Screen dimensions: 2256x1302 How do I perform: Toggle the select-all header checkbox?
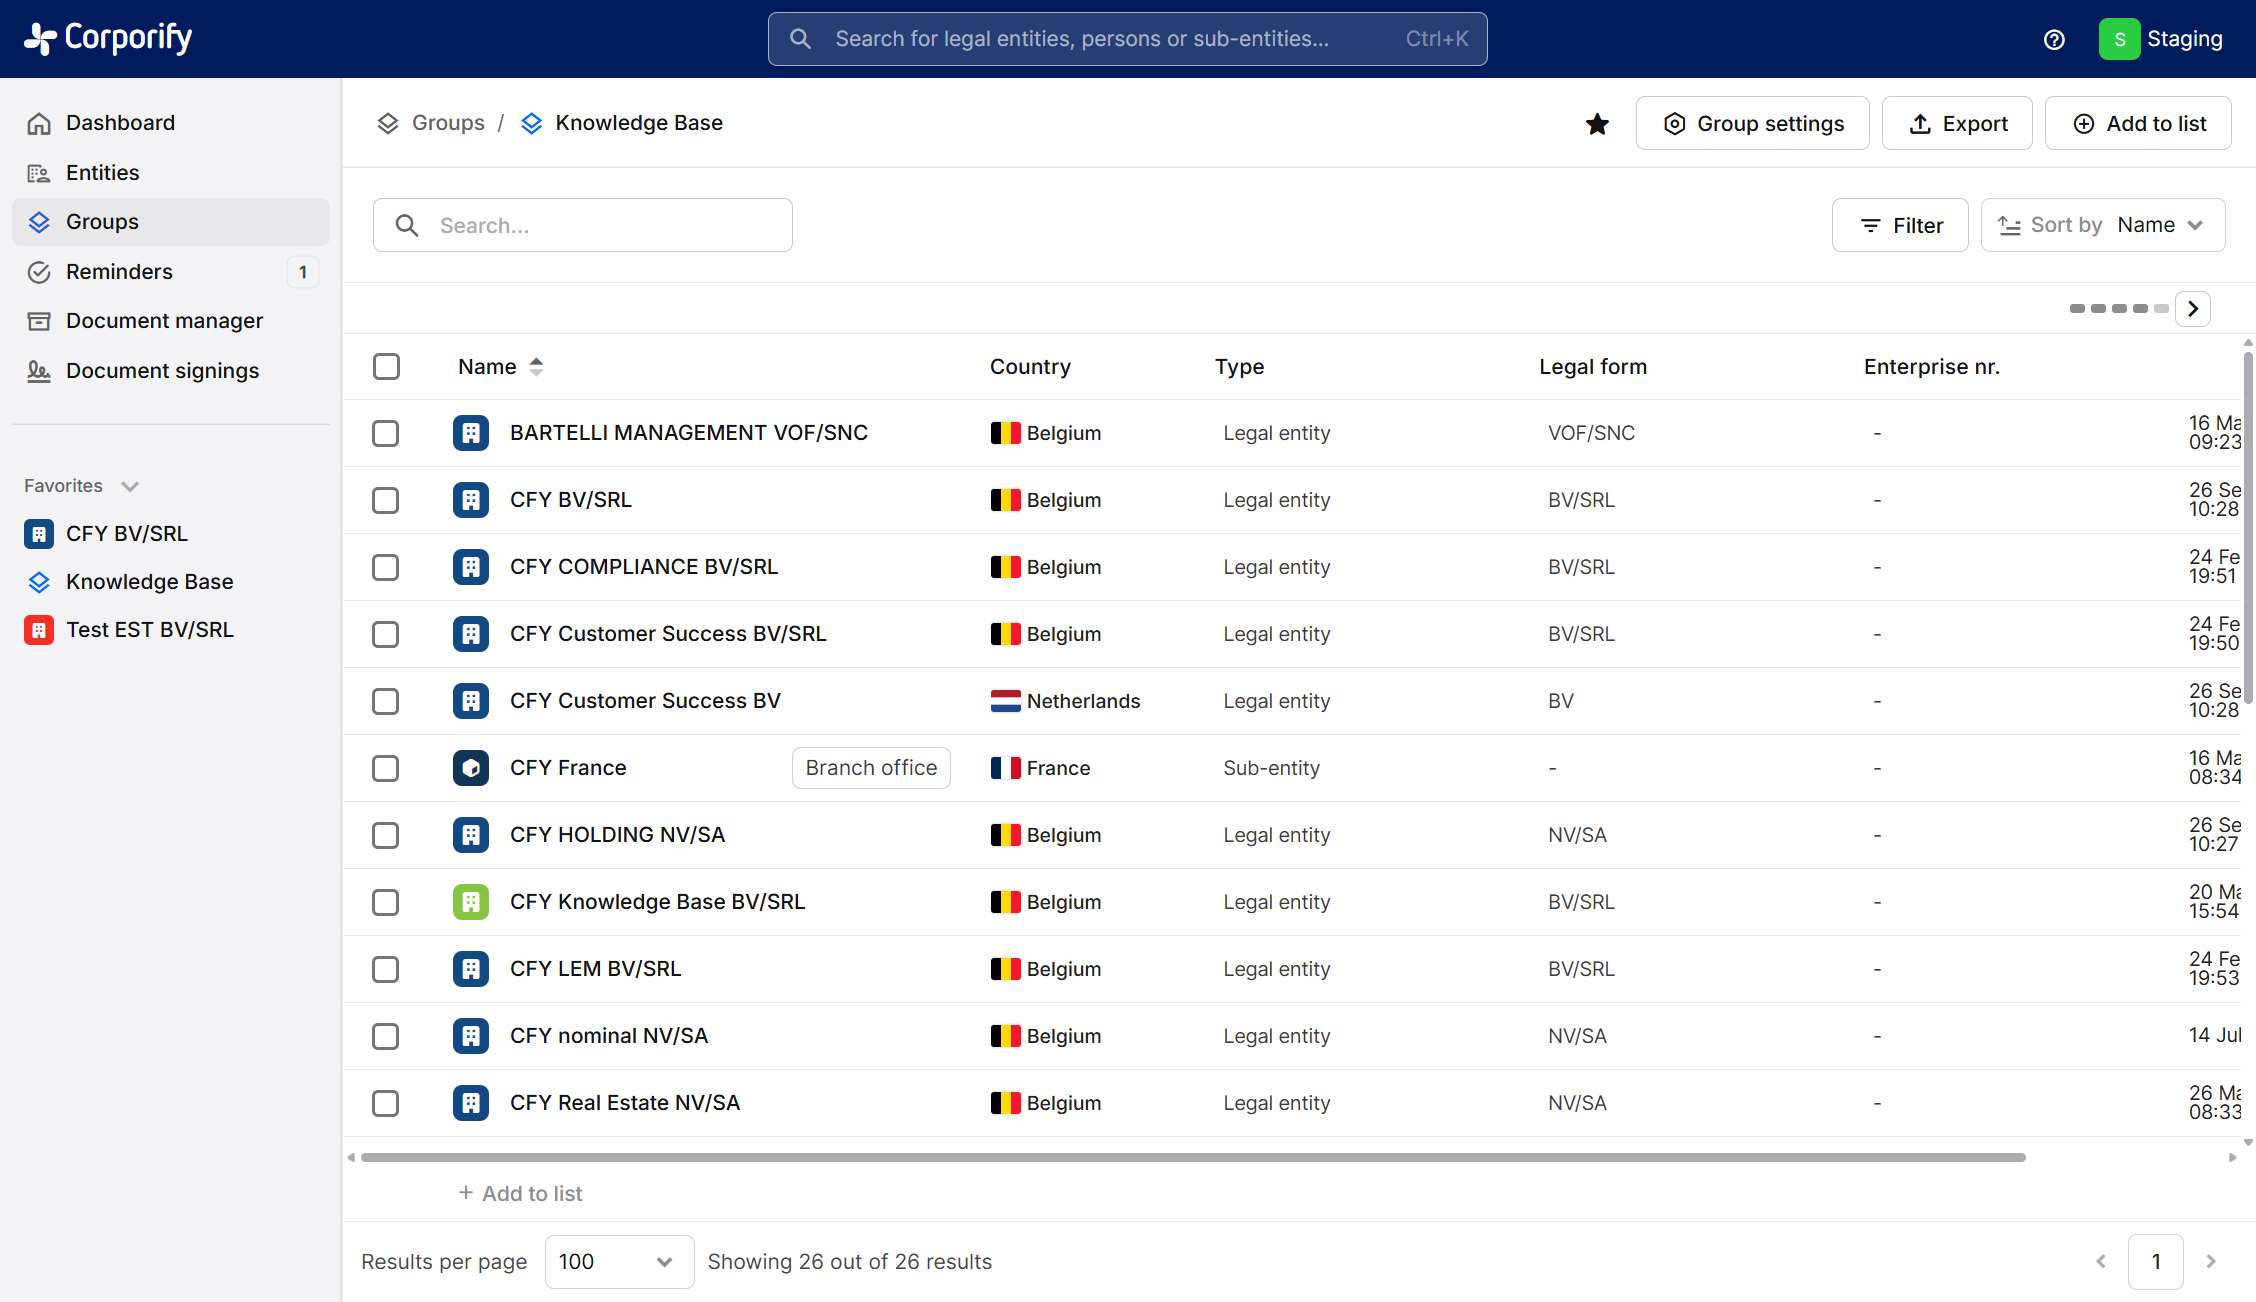[x=386, y=366]
